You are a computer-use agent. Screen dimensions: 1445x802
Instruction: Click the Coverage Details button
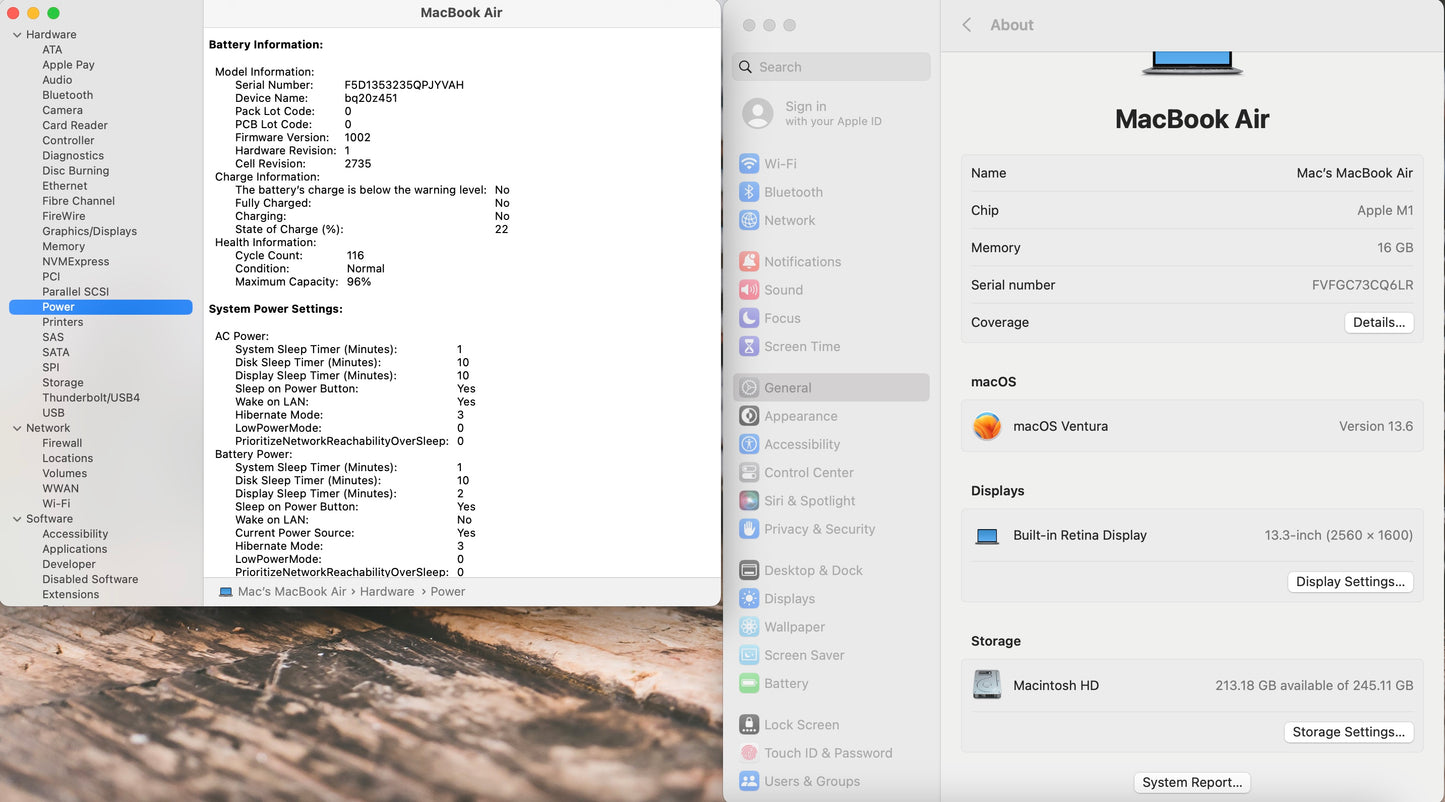click(x=1378, y=323)
